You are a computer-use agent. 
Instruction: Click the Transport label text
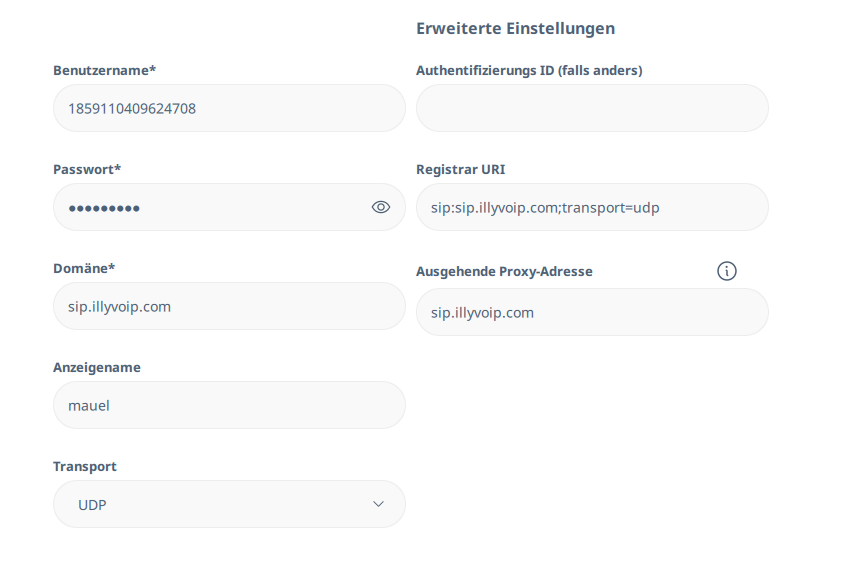85,467
